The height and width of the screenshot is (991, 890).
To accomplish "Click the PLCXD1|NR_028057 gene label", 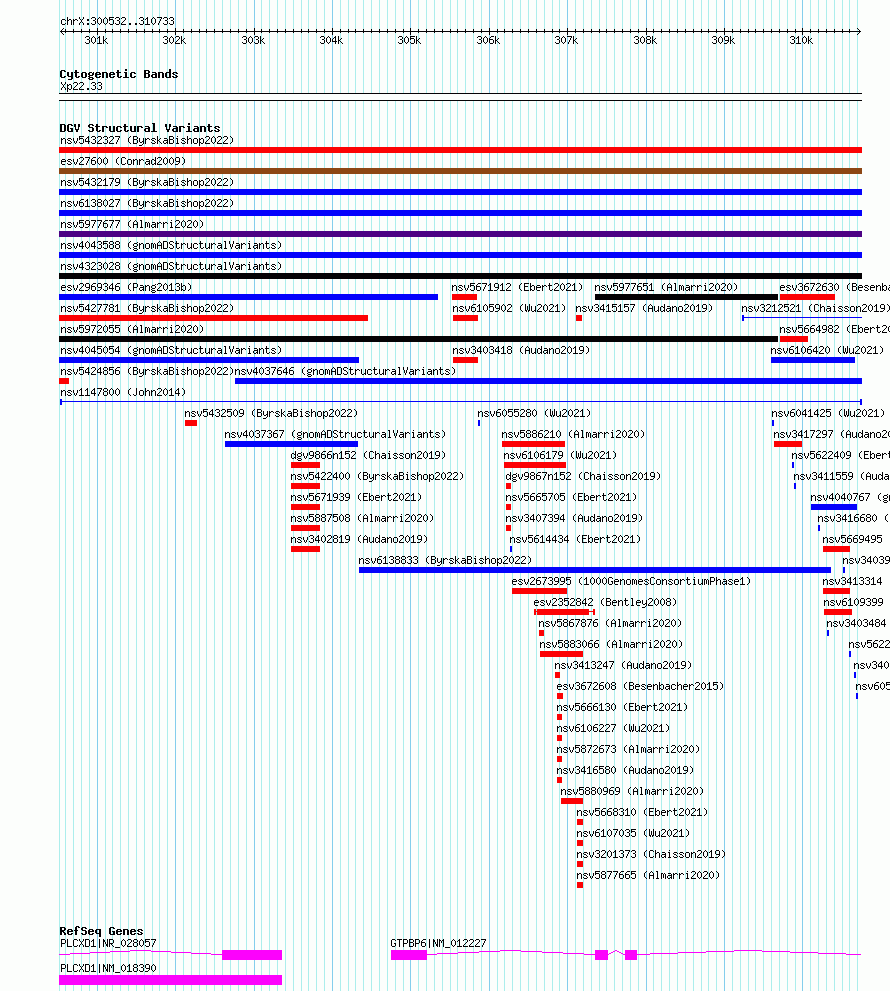I will [108, 943].
